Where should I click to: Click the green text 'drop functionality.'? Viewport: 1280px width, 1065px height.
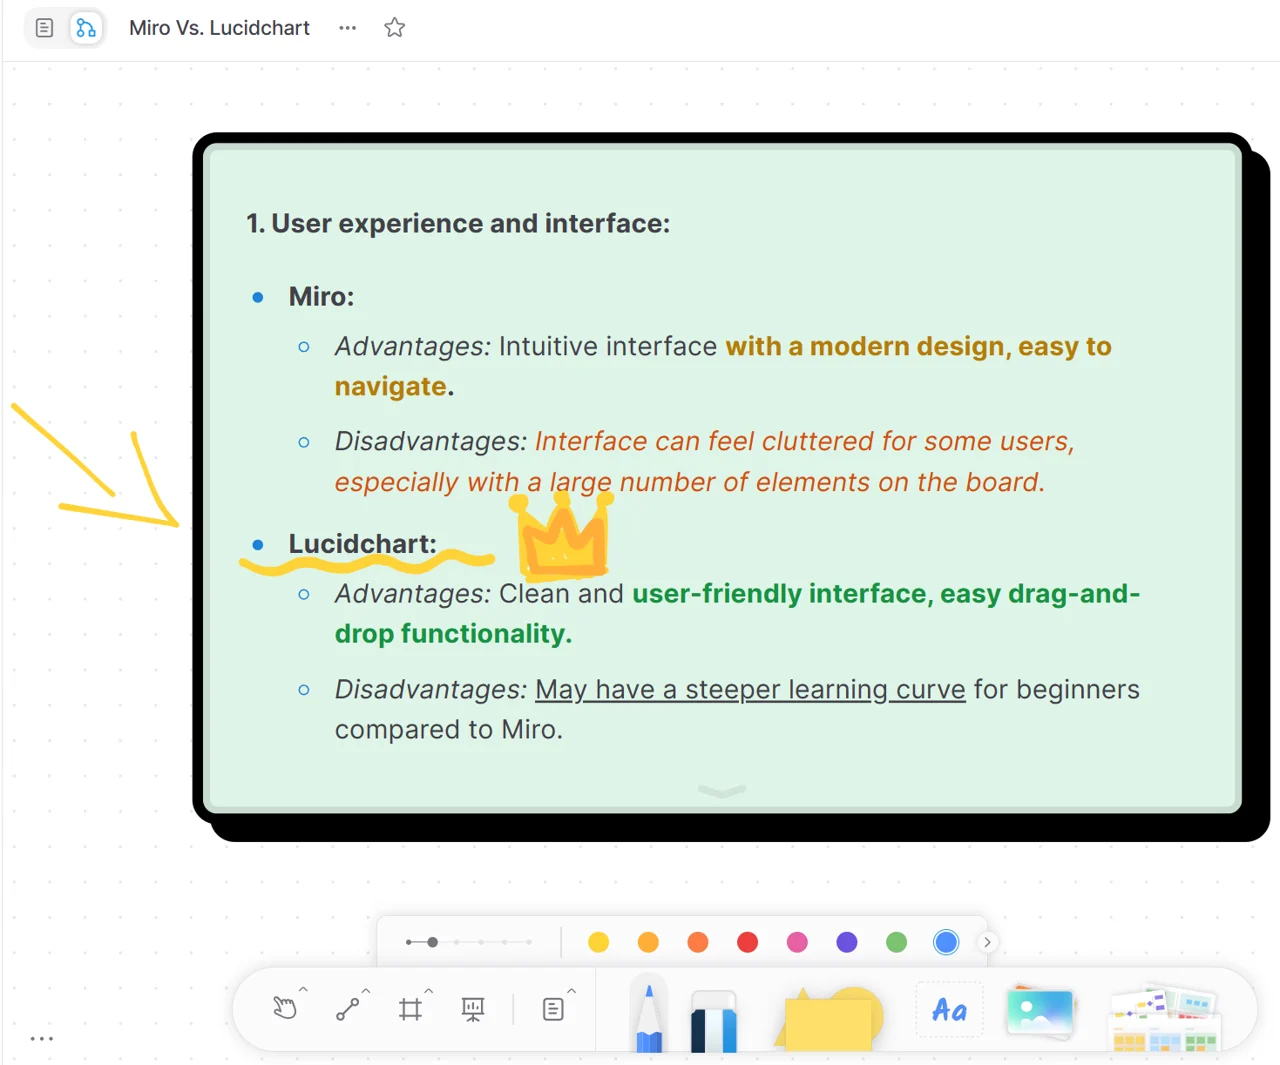453,634
